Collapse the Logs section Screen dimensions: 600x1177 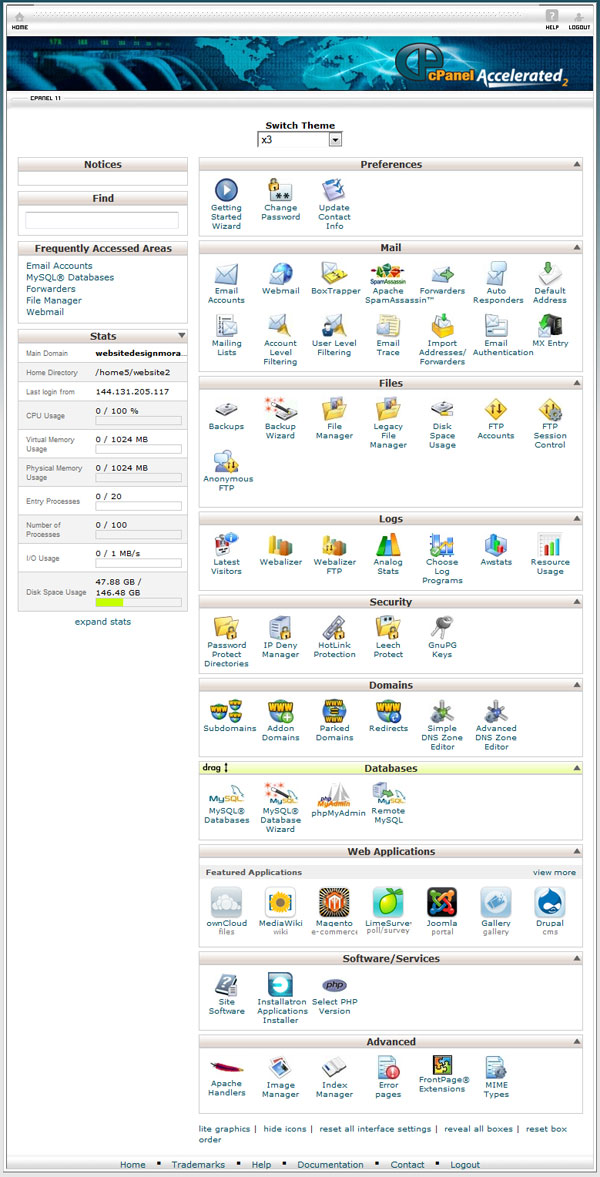click(576, 519)
